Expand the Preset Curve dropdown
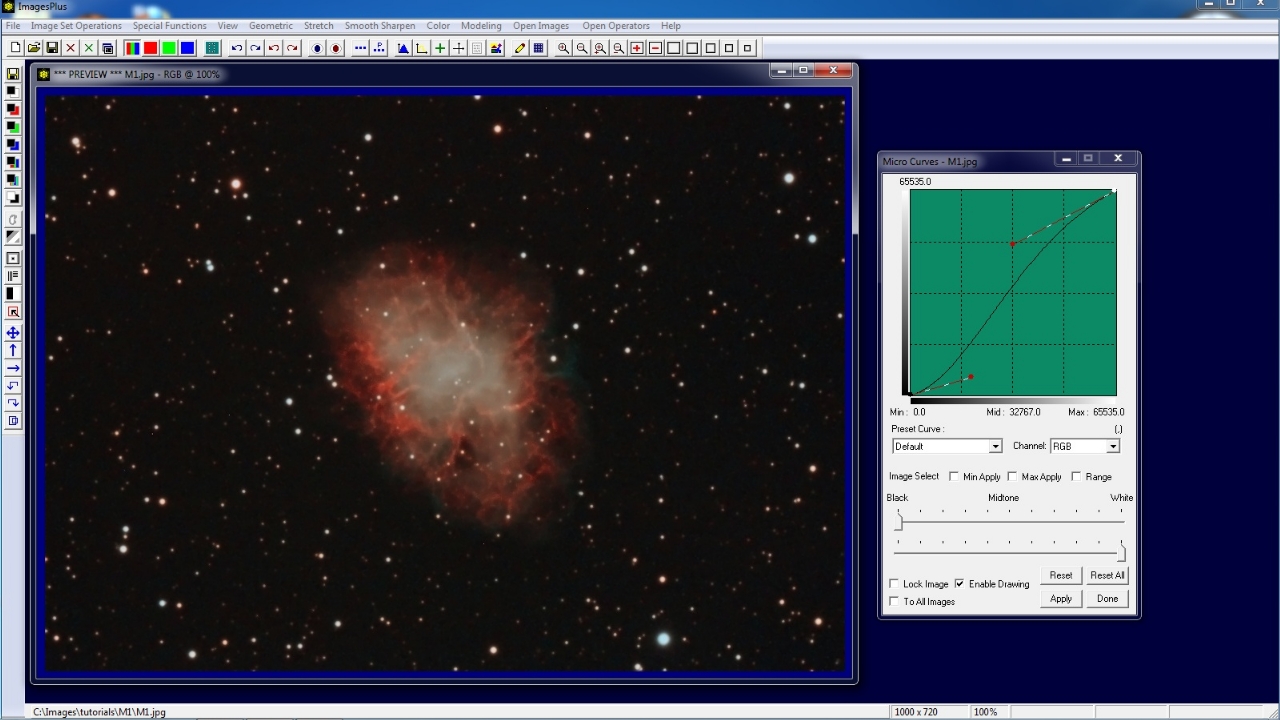This screenshot has height=720, width=1280. click(995, 446)
